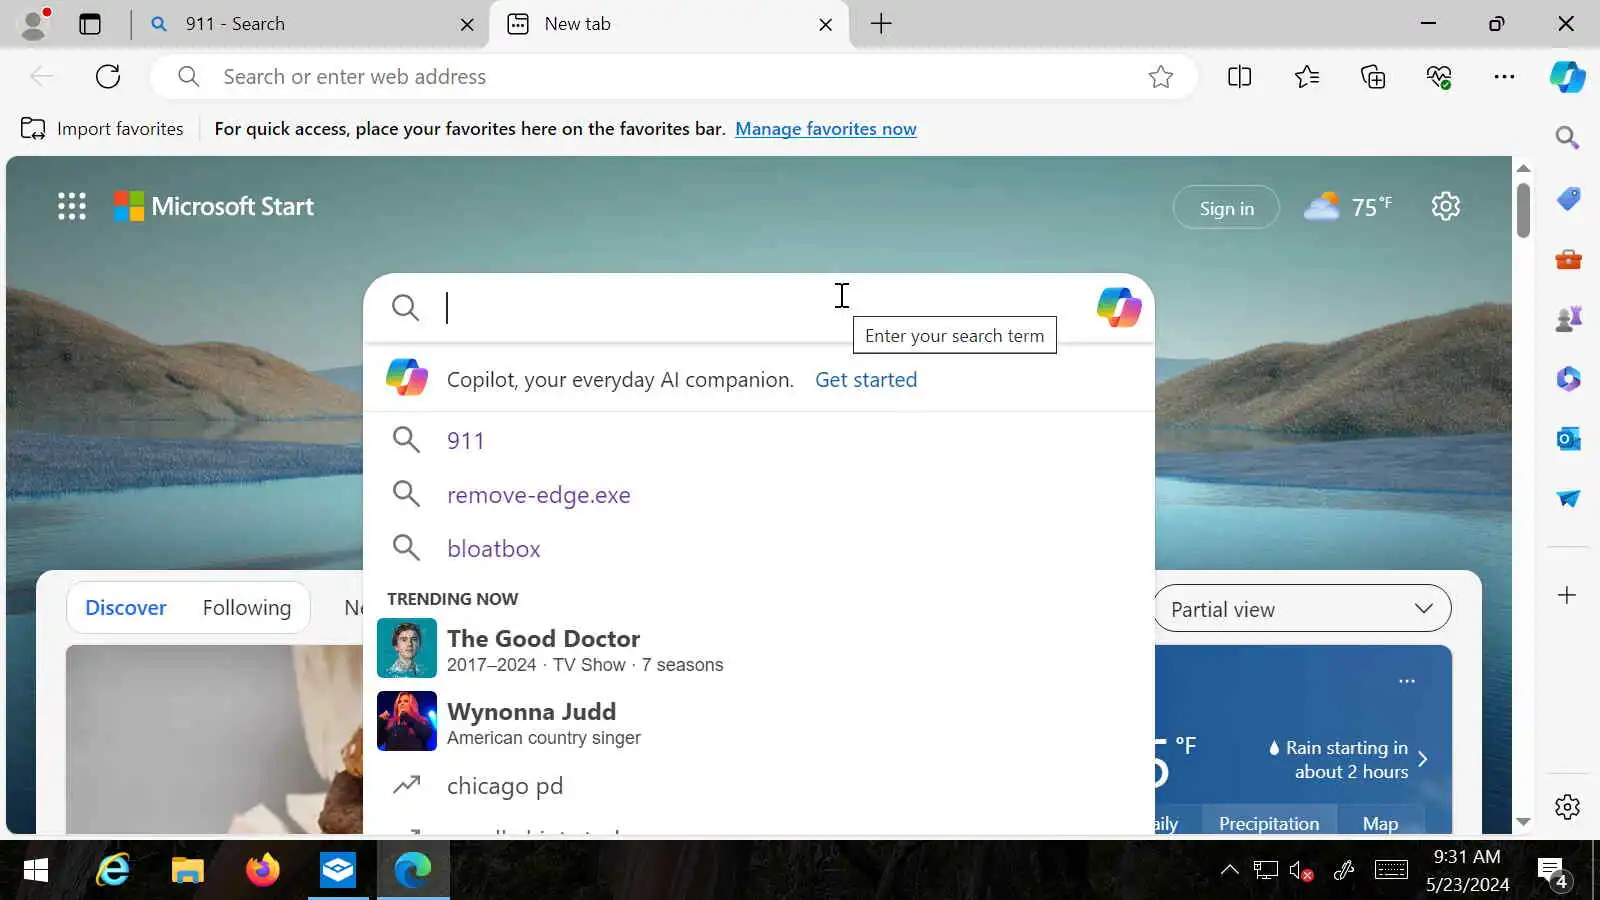1600x900 pixels.
Task: Open the sidebar Shopping tag icon
Action: [1568, 199]
